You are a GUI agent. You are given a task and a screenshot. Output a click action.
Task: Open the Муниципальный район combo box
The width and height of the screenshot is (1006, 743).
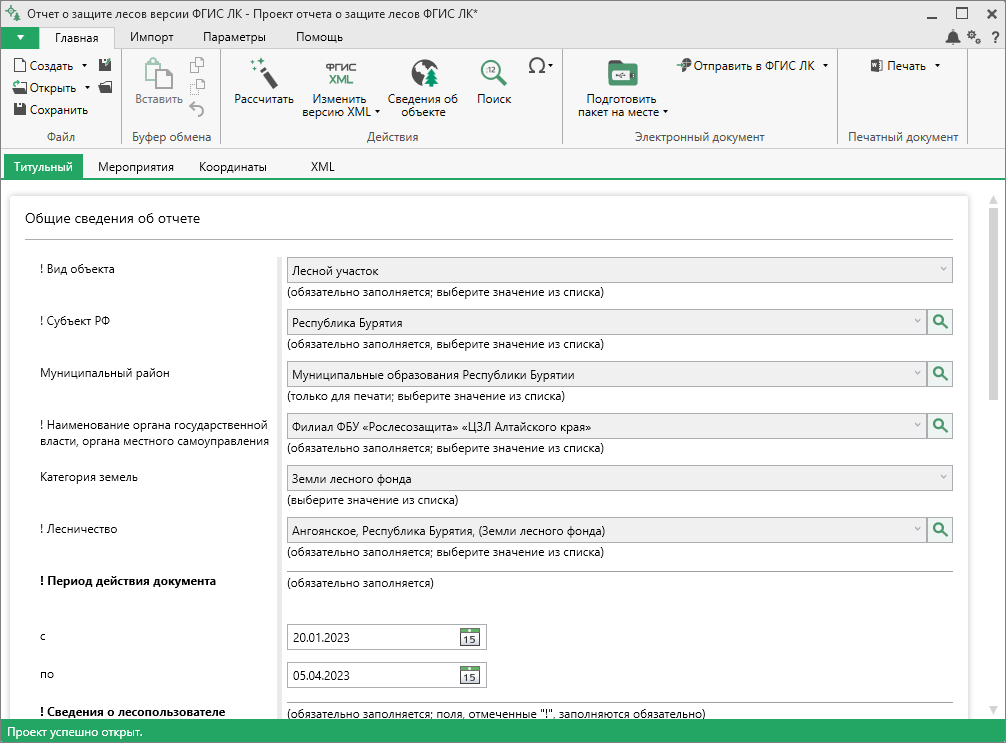[606, 374]
